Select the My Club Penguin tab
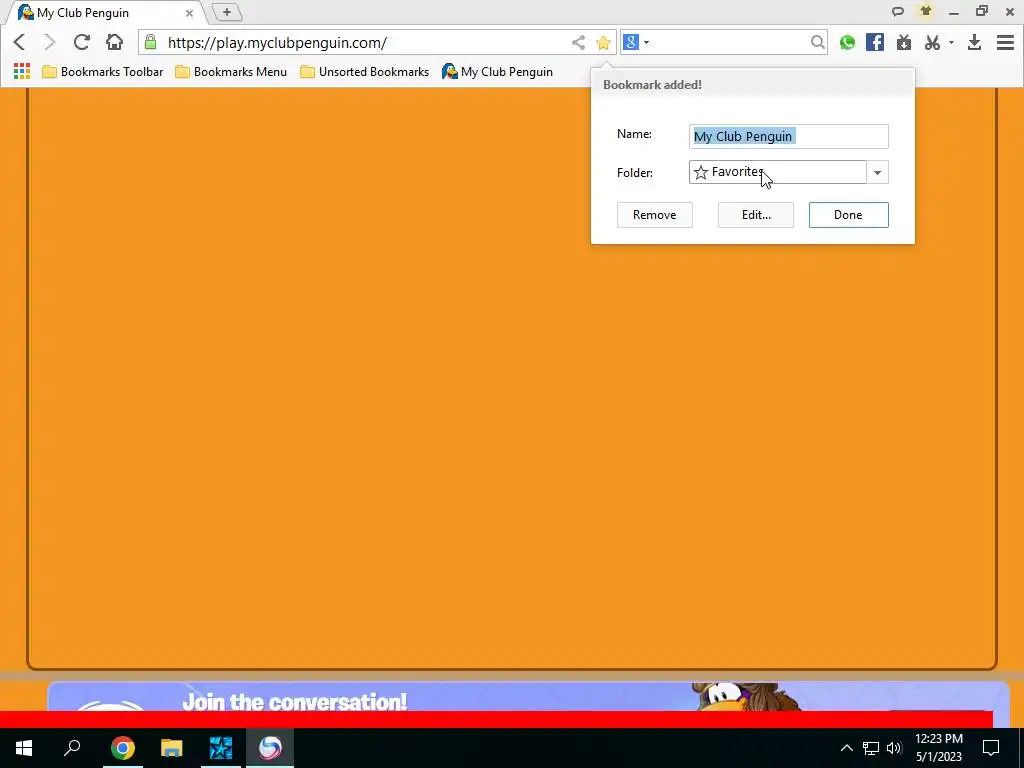Image resolution: width=1024 pixels, height=768 pixels. 104,13
